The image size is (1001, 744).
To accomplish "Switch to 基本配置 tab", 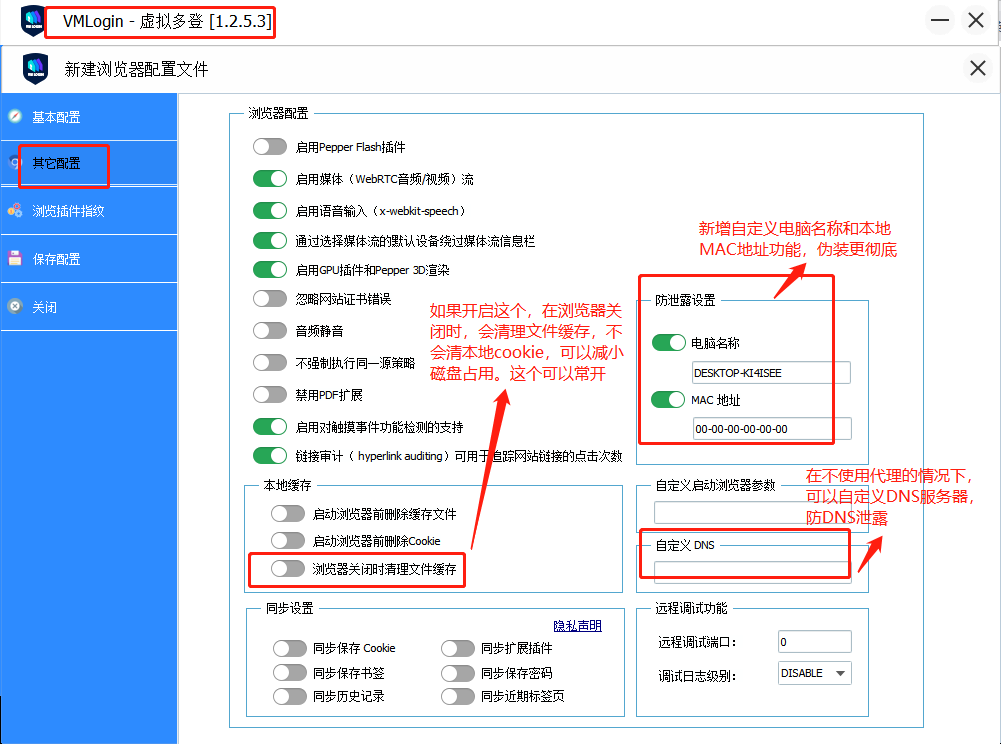I will point(56,117).
